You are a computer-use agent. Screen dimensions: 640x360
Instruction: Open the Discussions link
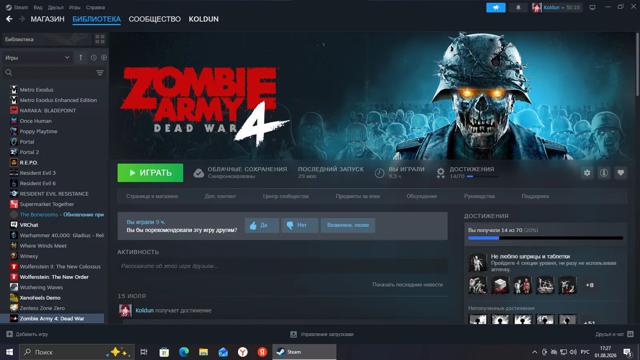coord(422,196)
